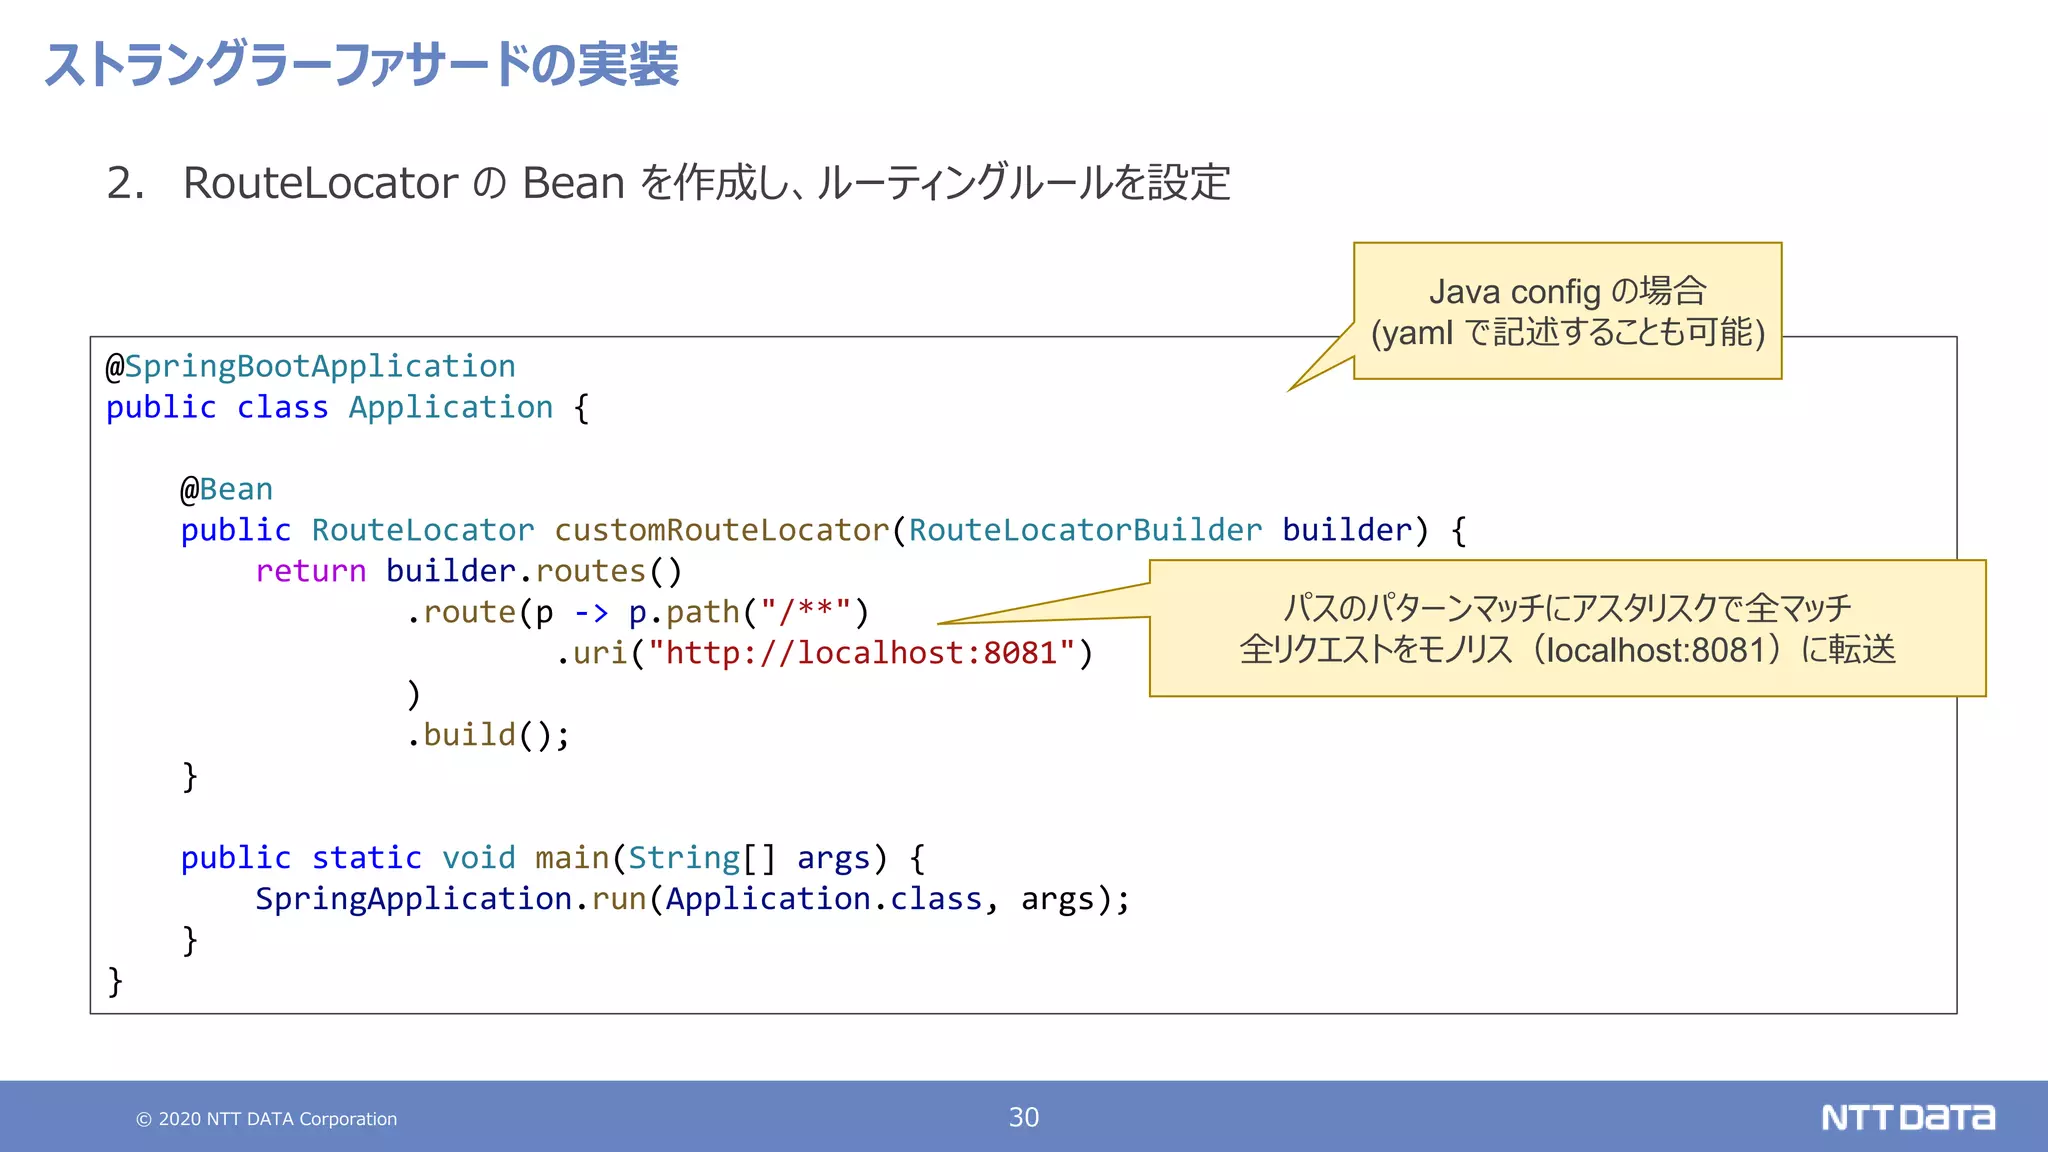Click the slide title ストラングラーファサードの実装
This screenshot has width=2048, height=1152.
[x=361, y=65]
